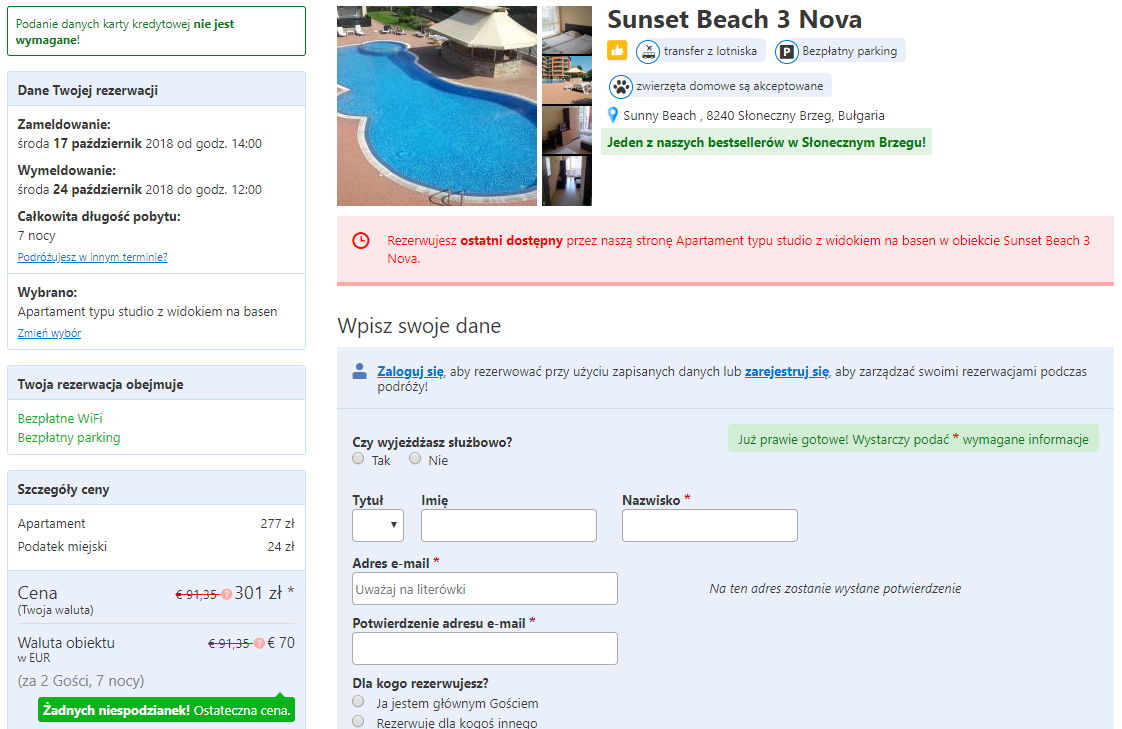
Task: Open the large swimming pool photo
Action: (x=436, y=106)
